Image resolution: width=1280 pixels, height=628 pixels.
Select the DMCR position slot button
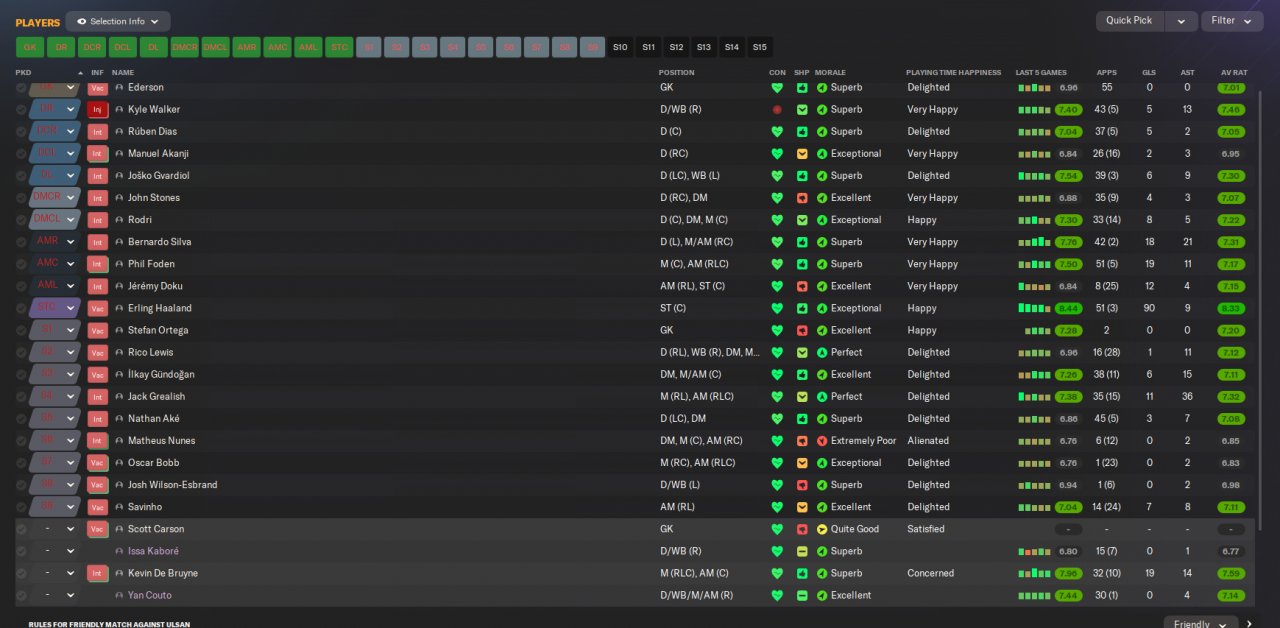click(185, 47)
